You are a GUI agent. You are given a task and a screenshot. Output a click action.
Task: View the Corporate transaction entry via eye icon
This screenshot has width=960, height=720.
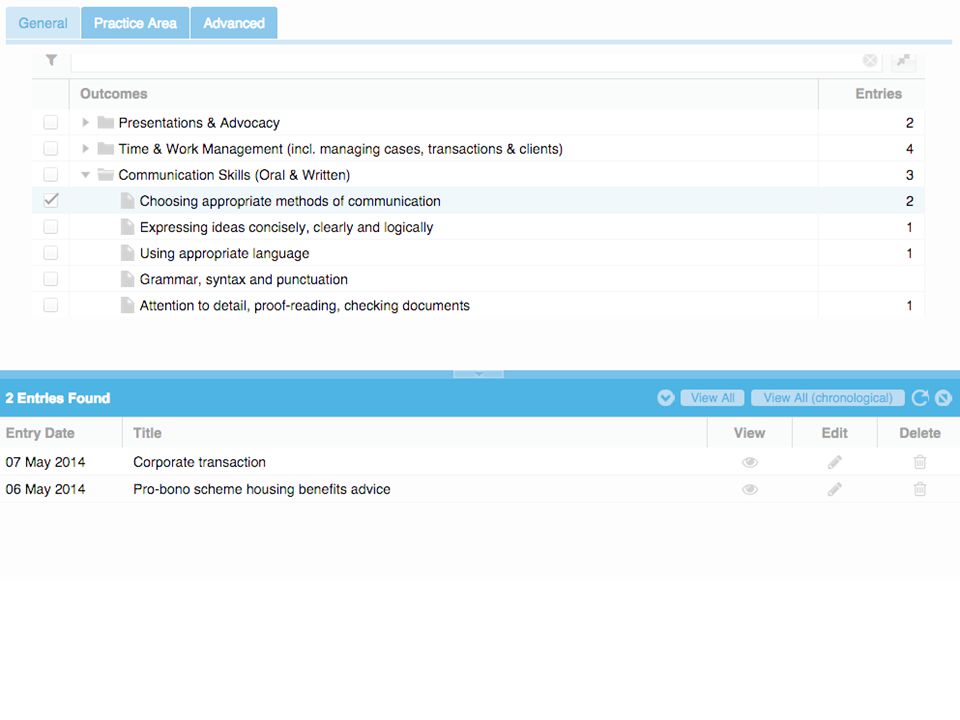pos(749,462)
